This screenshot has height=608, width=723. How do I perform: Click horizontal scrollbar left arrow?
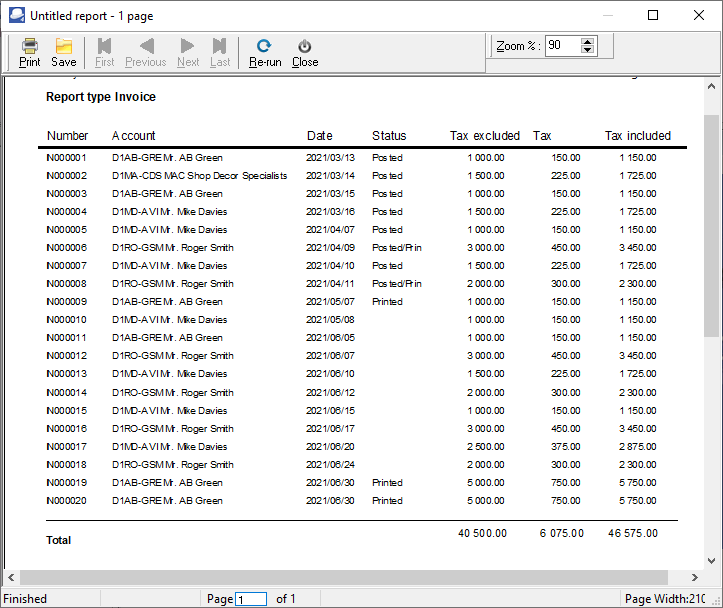[12, 577]
